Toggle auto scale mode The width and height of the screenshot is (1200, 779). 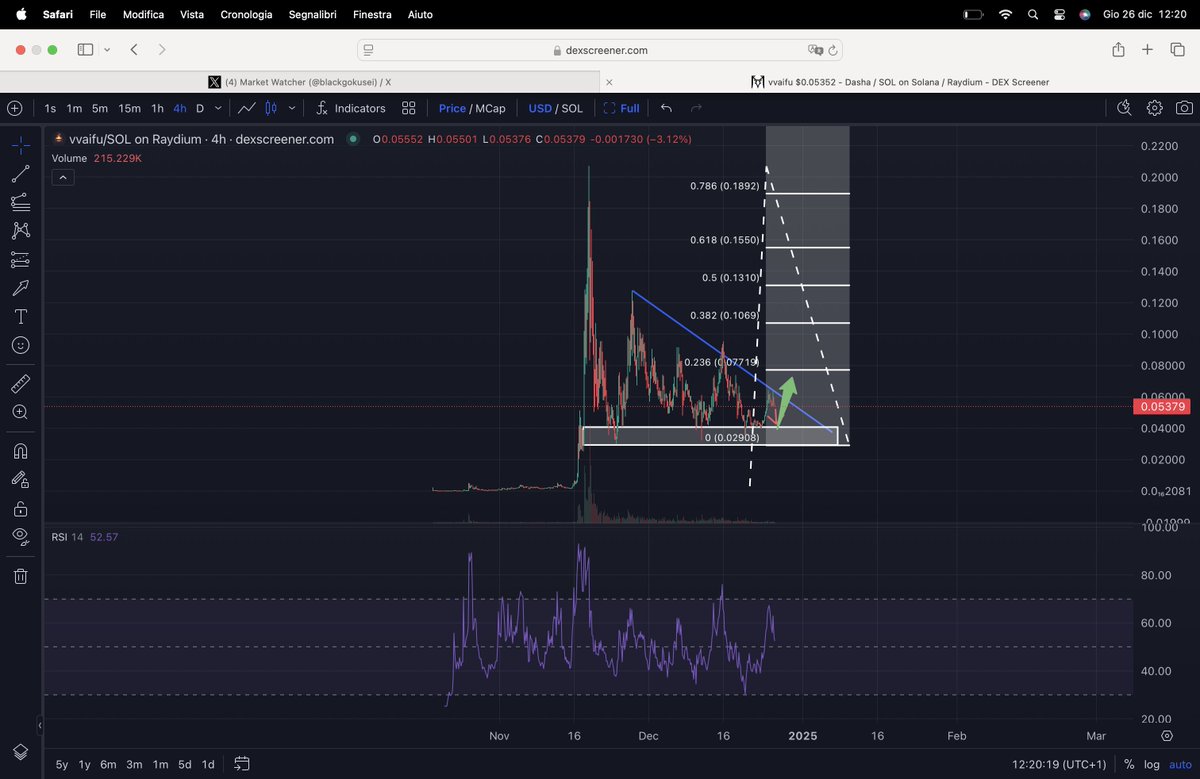pyautogui.click(x=1180, y=764)
